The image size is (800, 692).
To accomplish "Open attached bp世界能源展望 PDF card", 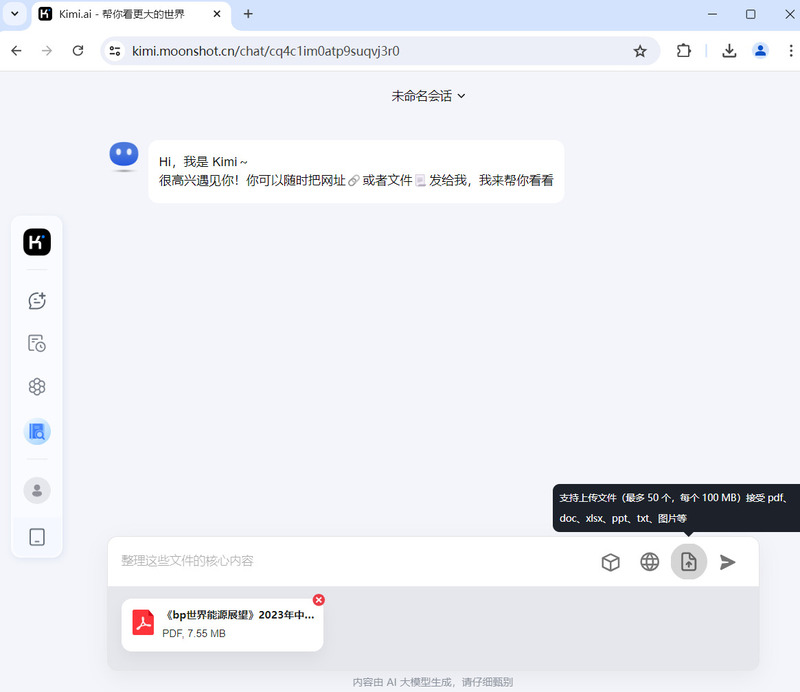I will point(222,625).
